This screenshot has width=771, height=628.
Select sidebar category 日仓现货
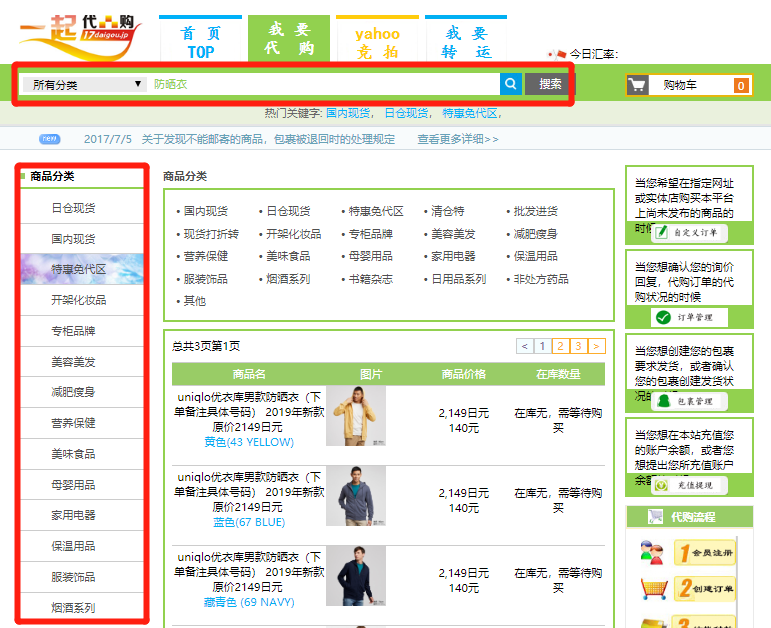click(82, 208)
